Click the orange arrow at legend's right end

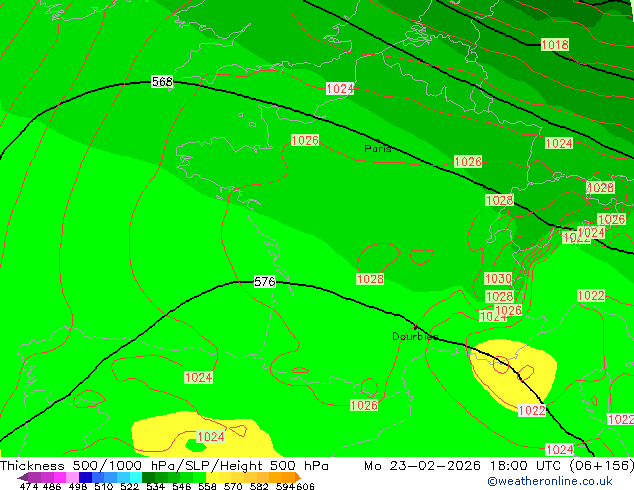tap(298, 477)
